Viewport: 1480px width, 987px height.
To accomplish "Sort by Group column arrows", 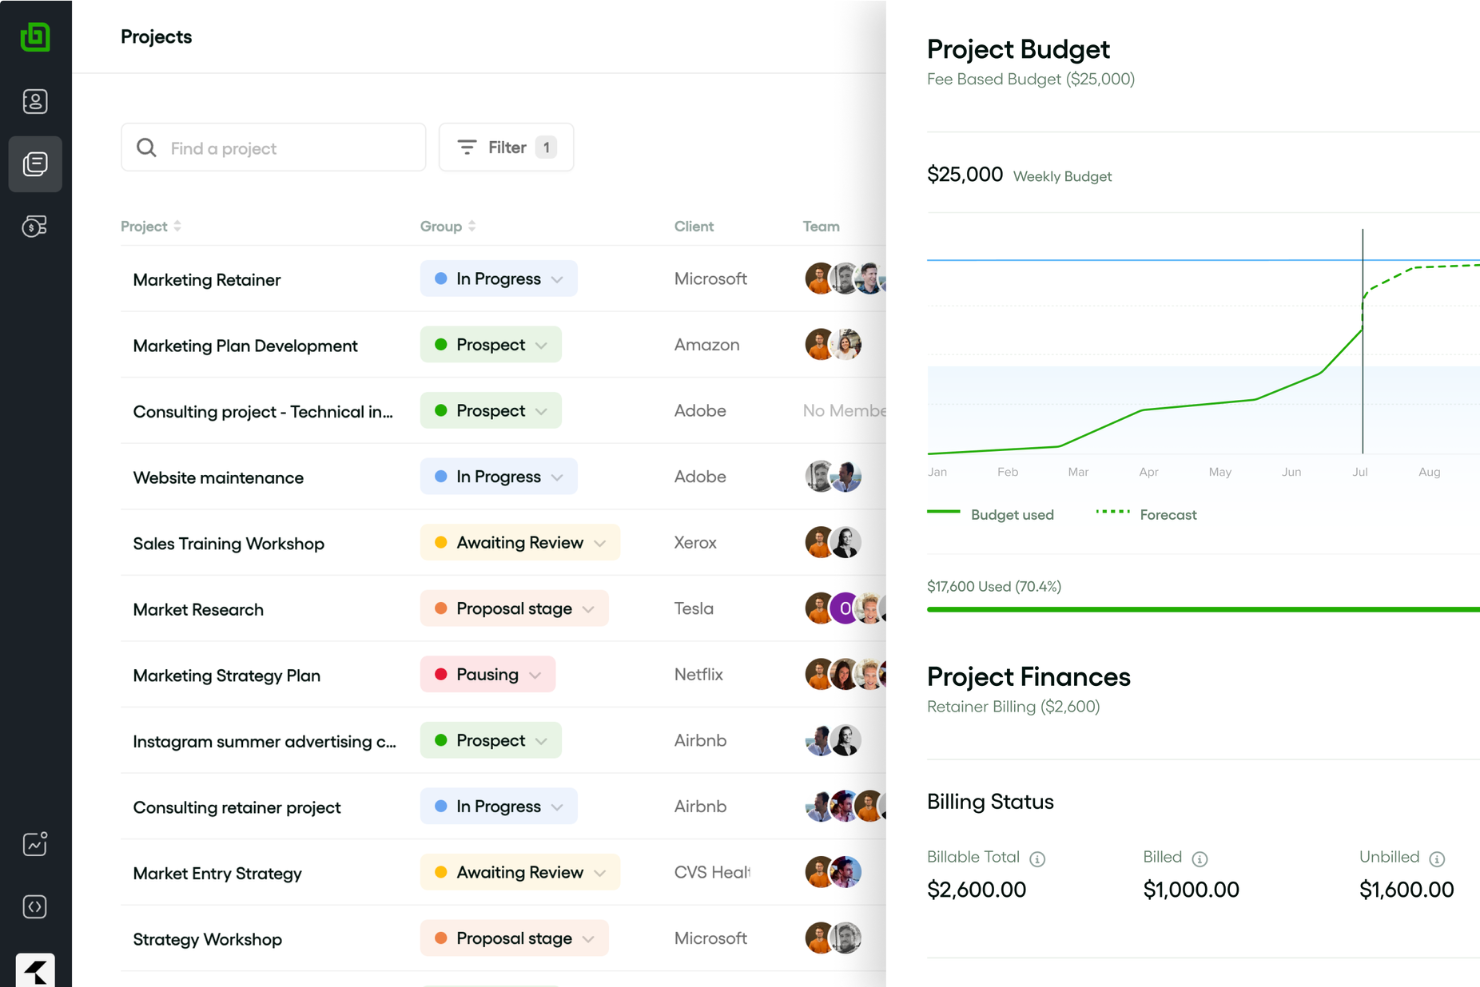I will (472, 226).
